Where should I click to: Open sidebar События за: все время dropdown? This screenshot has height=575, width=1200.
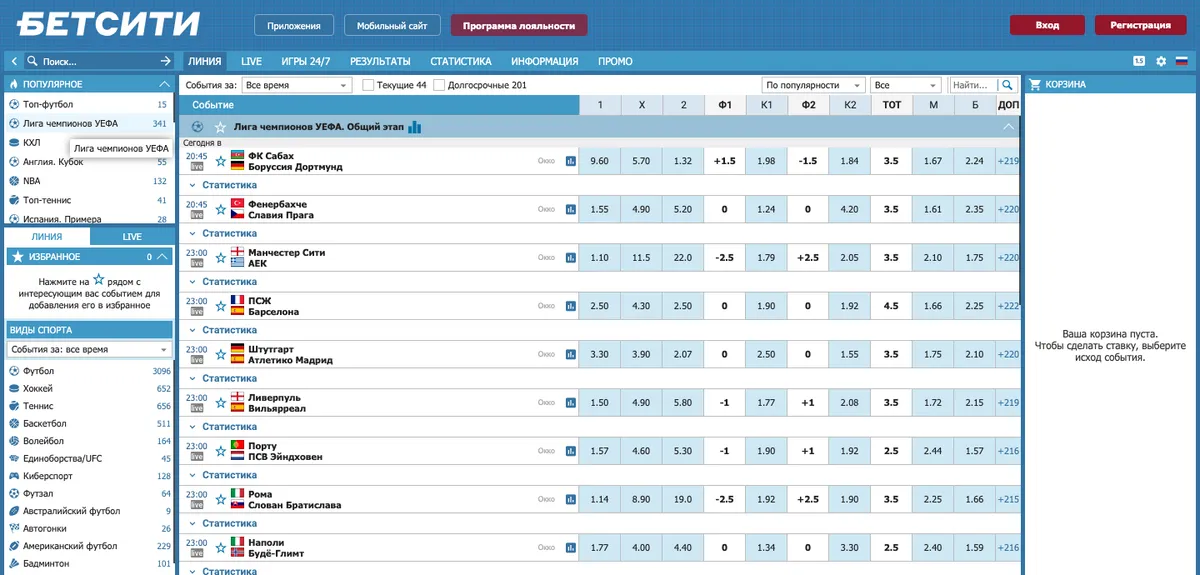tap(90, 349)
